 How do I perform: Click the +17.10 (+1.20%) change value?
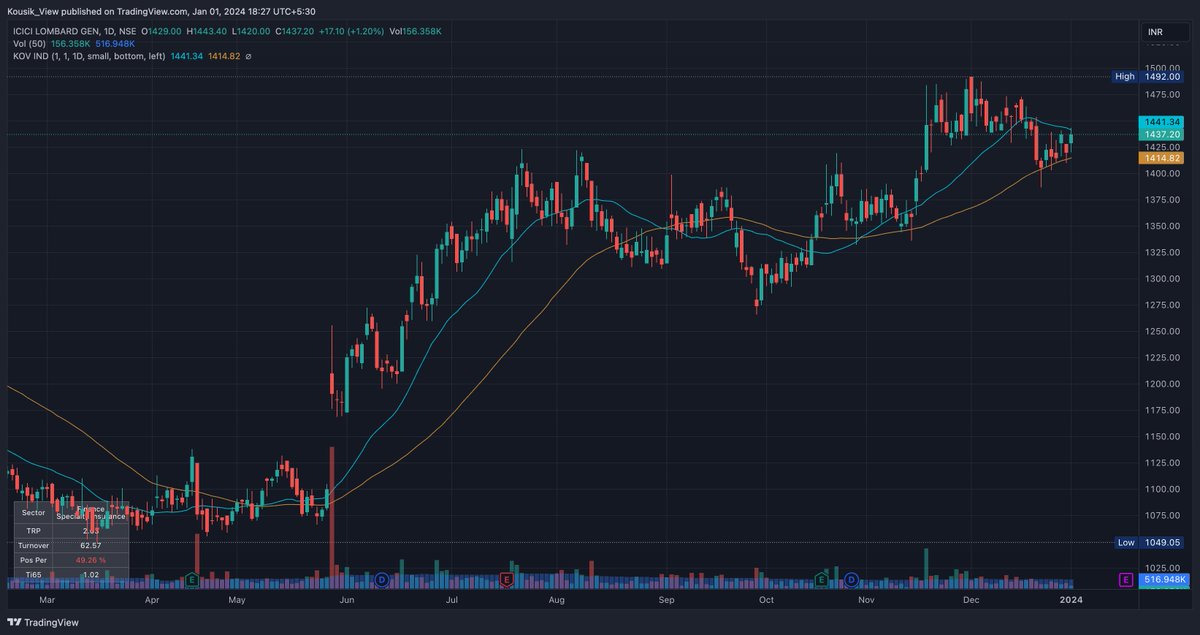pos(349,32)
